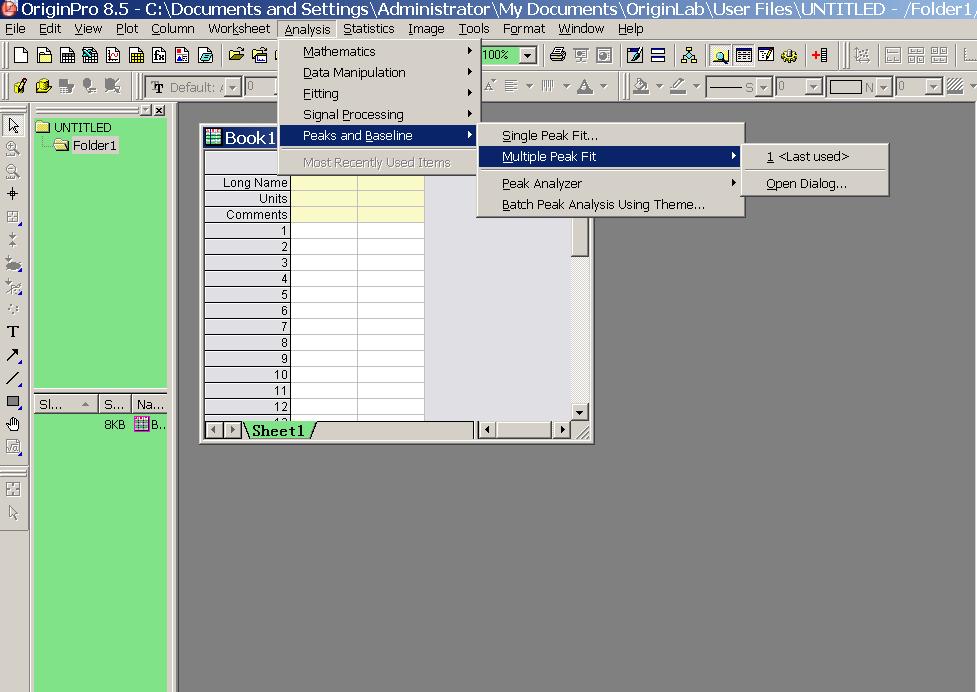
Task: Click the New Matrix toolbar icon
Action: tap(136, 55)
